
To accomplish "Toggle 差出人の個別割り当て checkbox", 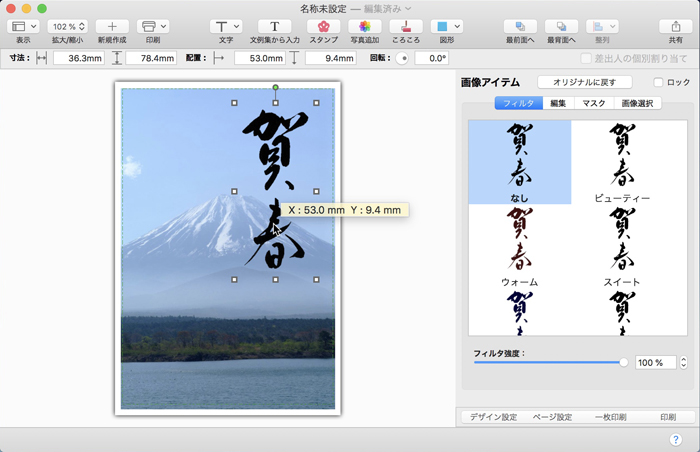I will pyautogui.click(x=587, y=58).
